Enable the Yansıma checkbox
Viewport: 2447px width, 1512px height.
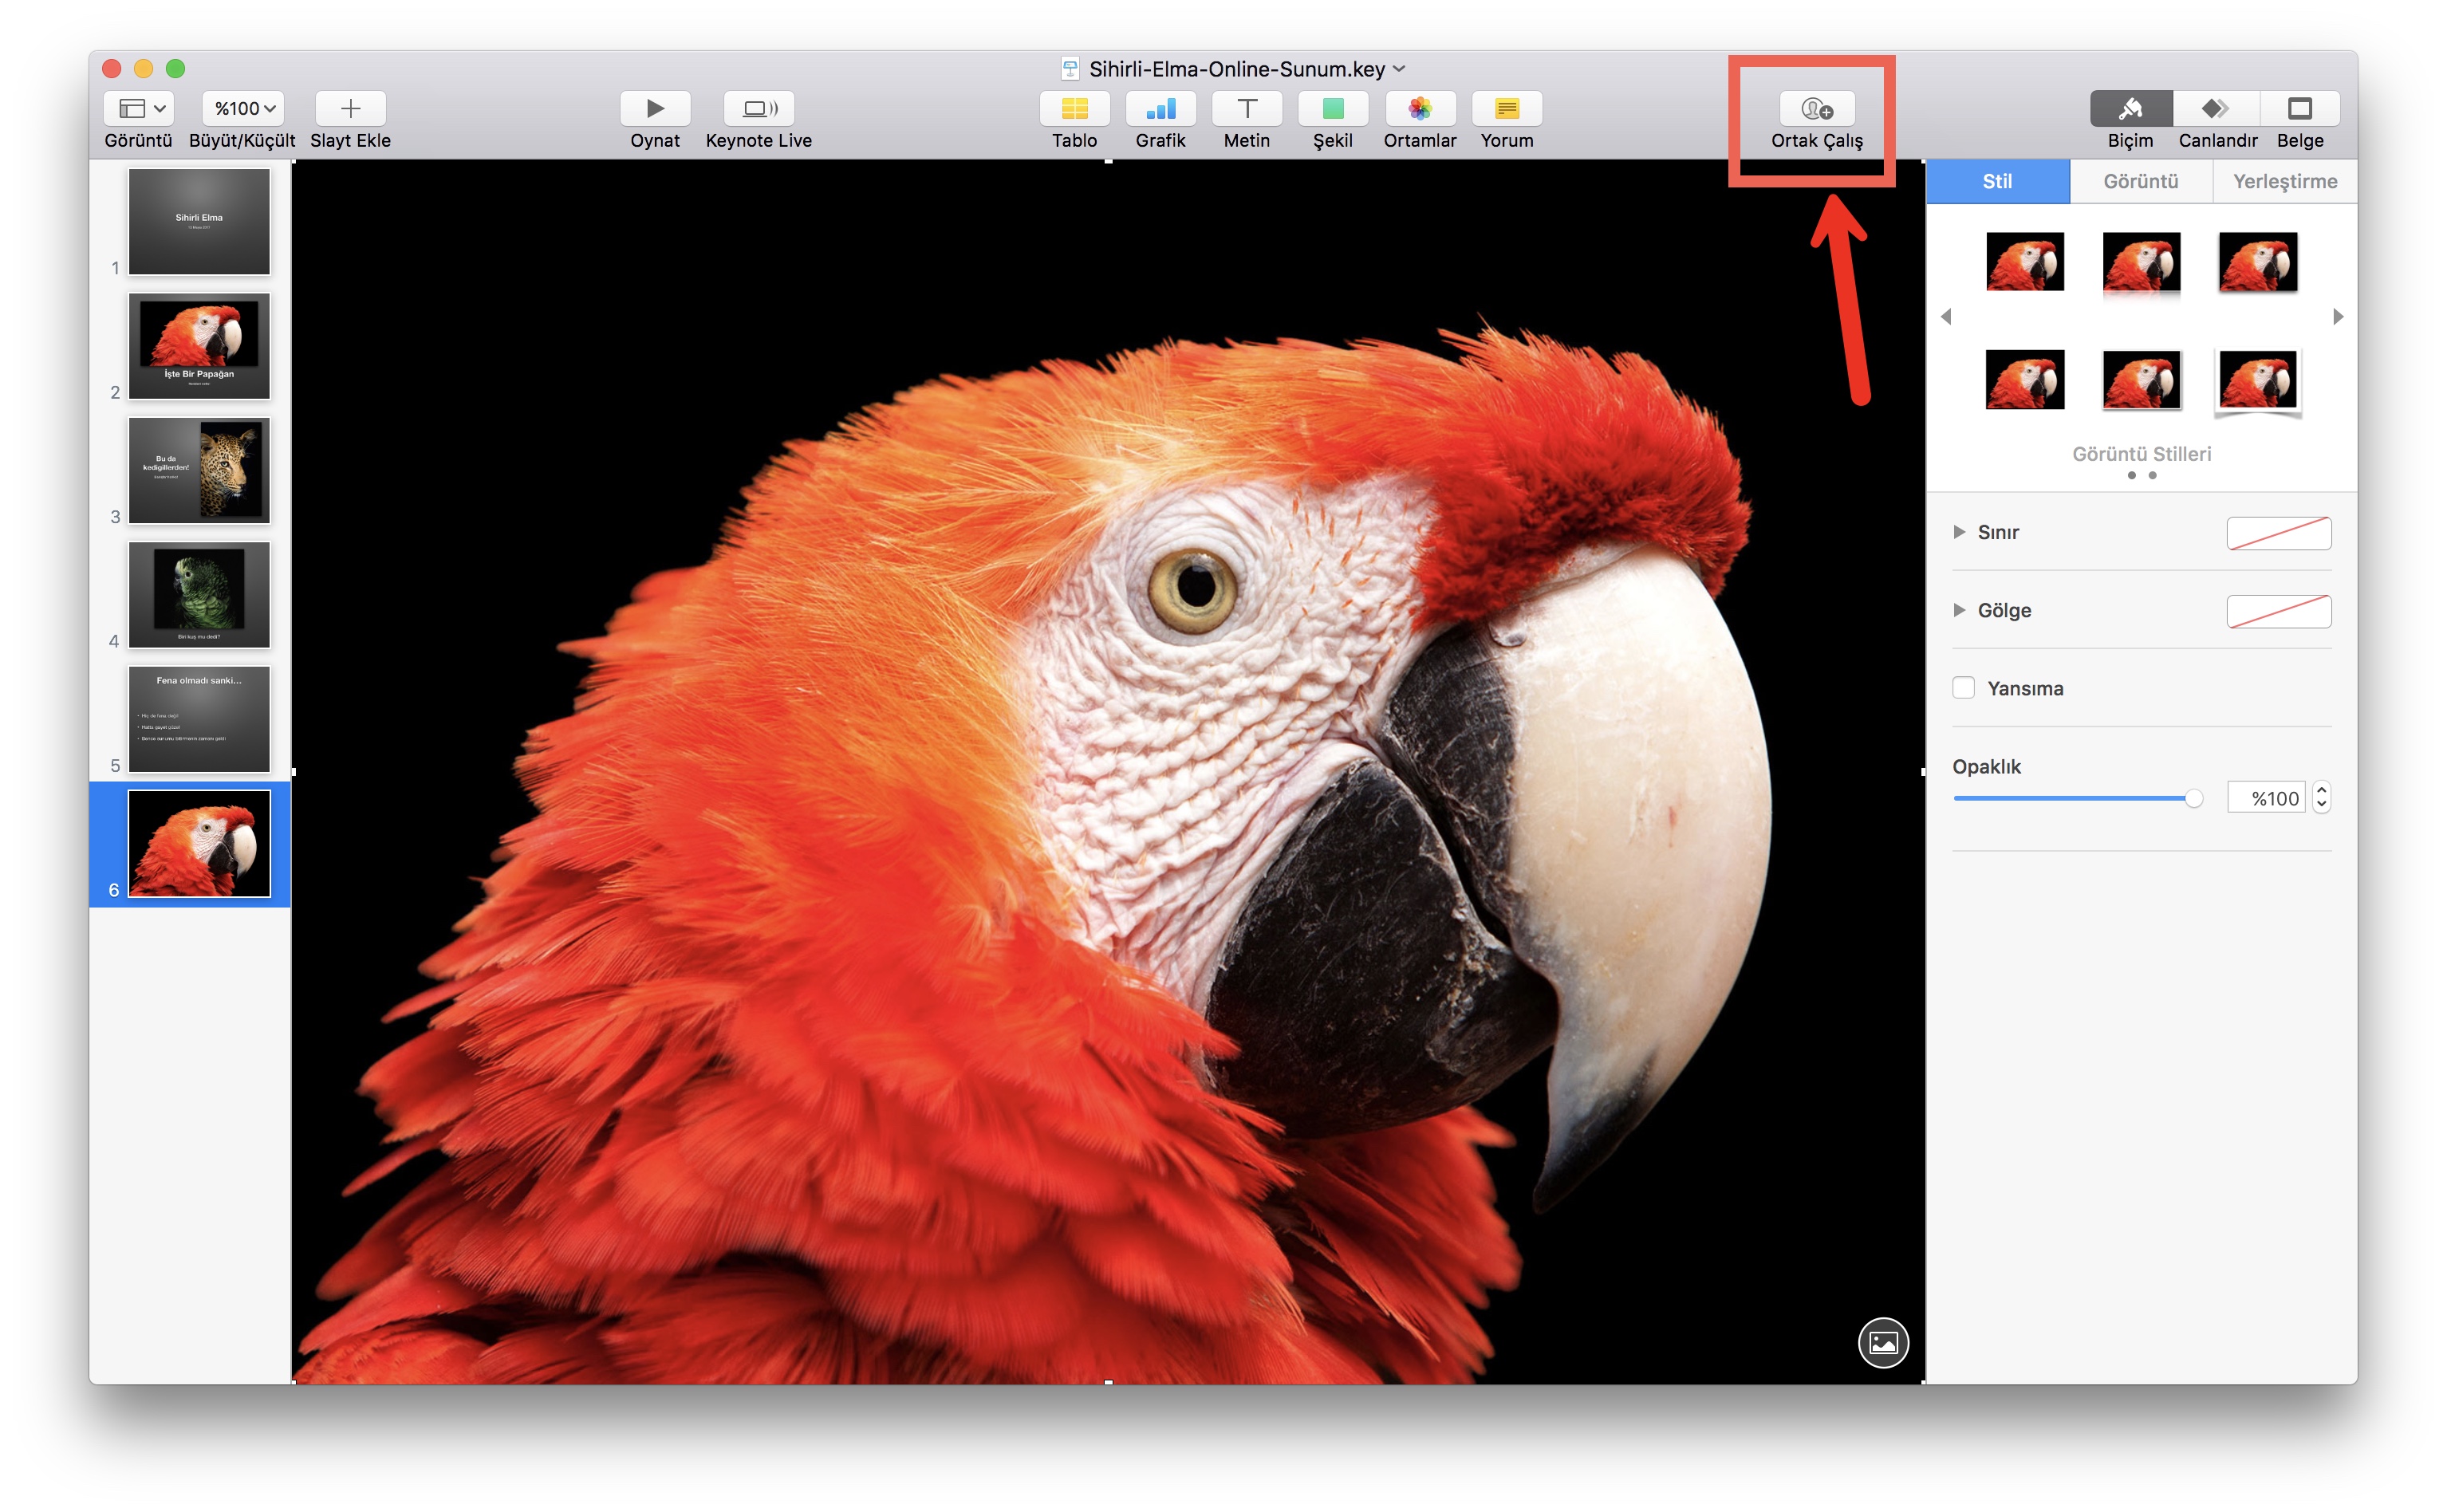[x=1963, y=688]
